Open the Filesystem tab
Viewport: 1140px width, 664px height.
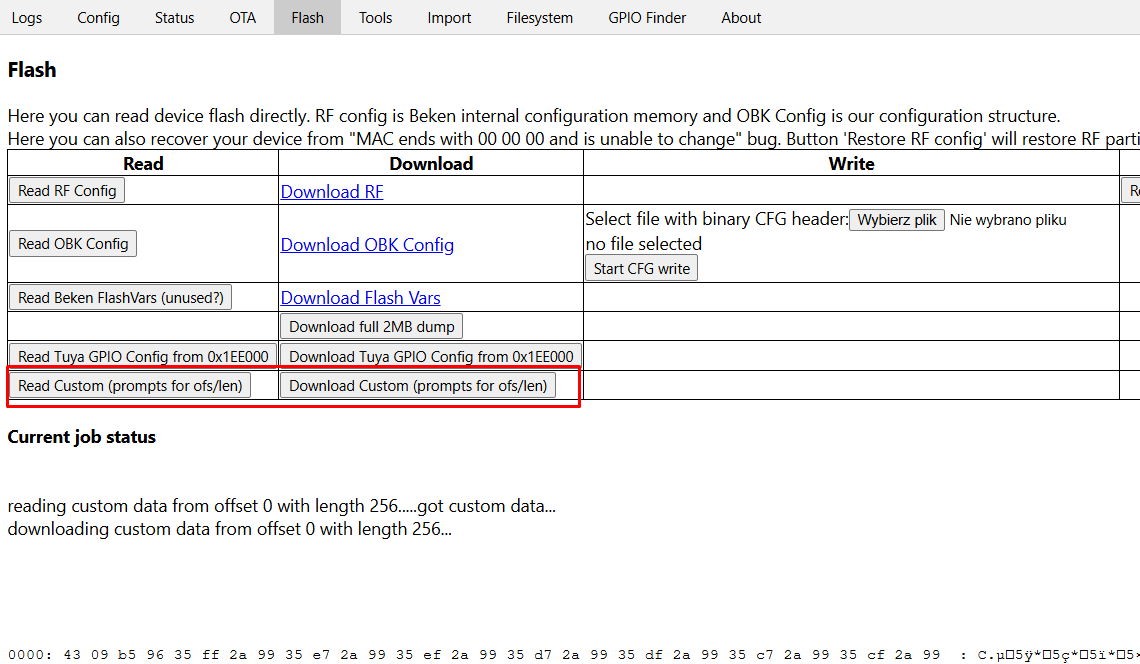(539, 17)
